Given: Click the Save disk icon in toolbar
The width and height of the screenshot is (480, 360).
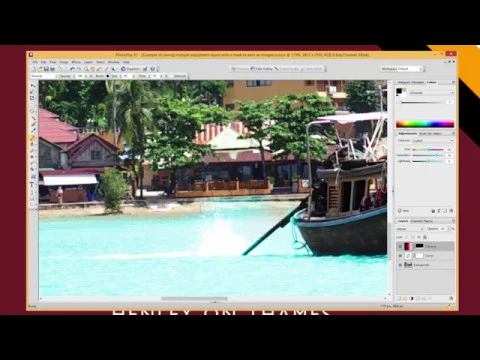Looking at the screenshot, I should click(46, 69).
